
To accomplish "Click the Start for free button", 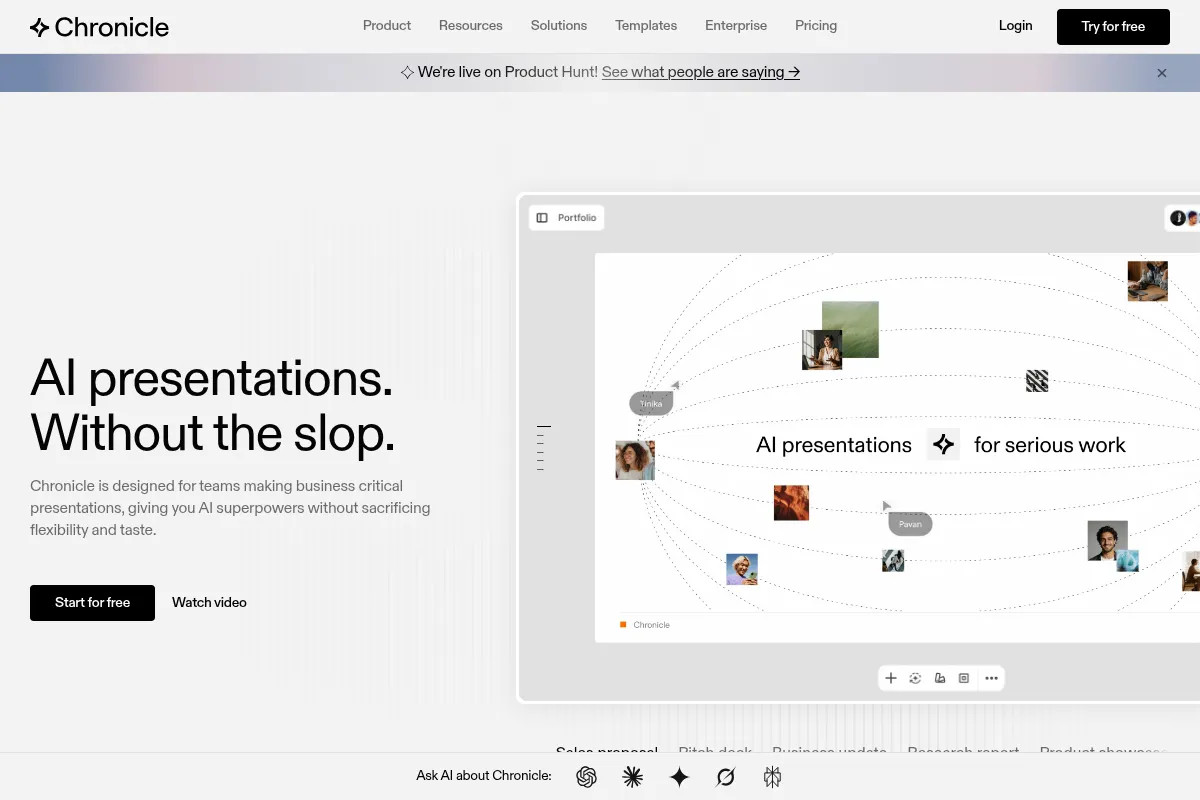I will click(92, 603).
